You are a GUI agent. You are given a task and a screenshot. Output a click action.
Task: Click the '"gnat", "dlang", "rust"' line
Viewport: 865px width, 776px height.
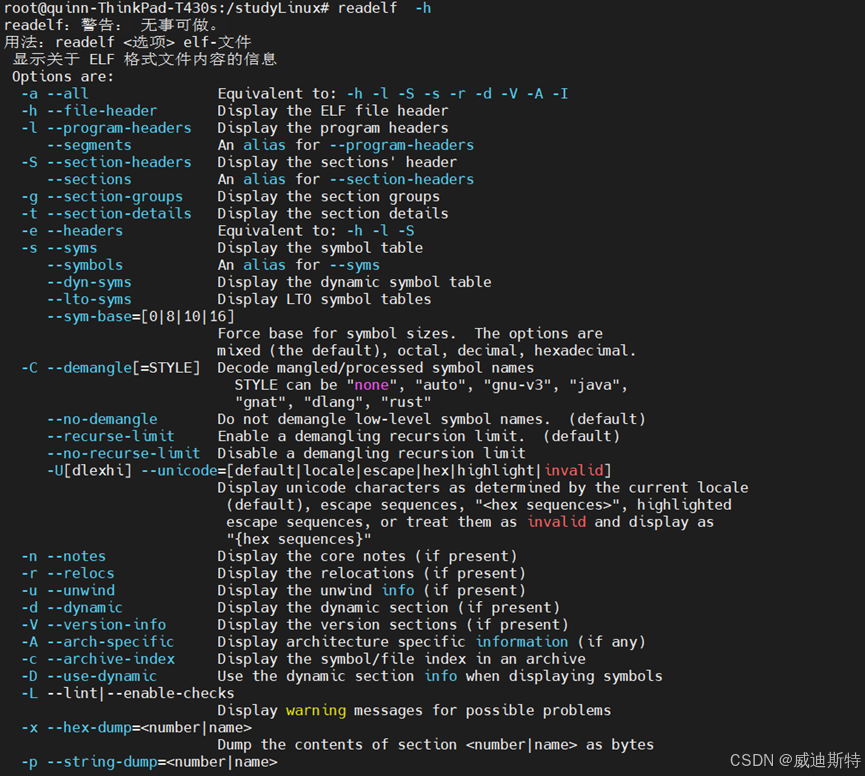[x=333, y=402]
